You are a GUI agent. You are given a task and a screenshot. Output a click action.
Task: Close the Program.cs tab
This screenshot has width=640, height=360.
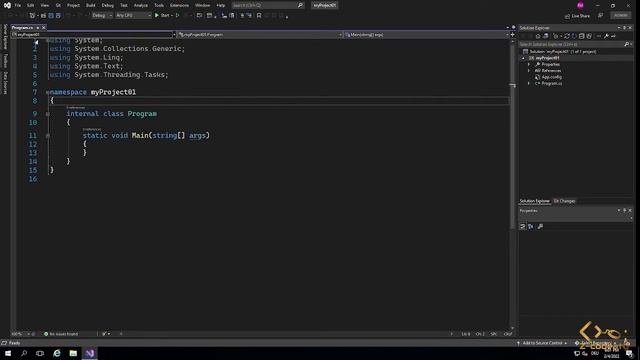44,28
